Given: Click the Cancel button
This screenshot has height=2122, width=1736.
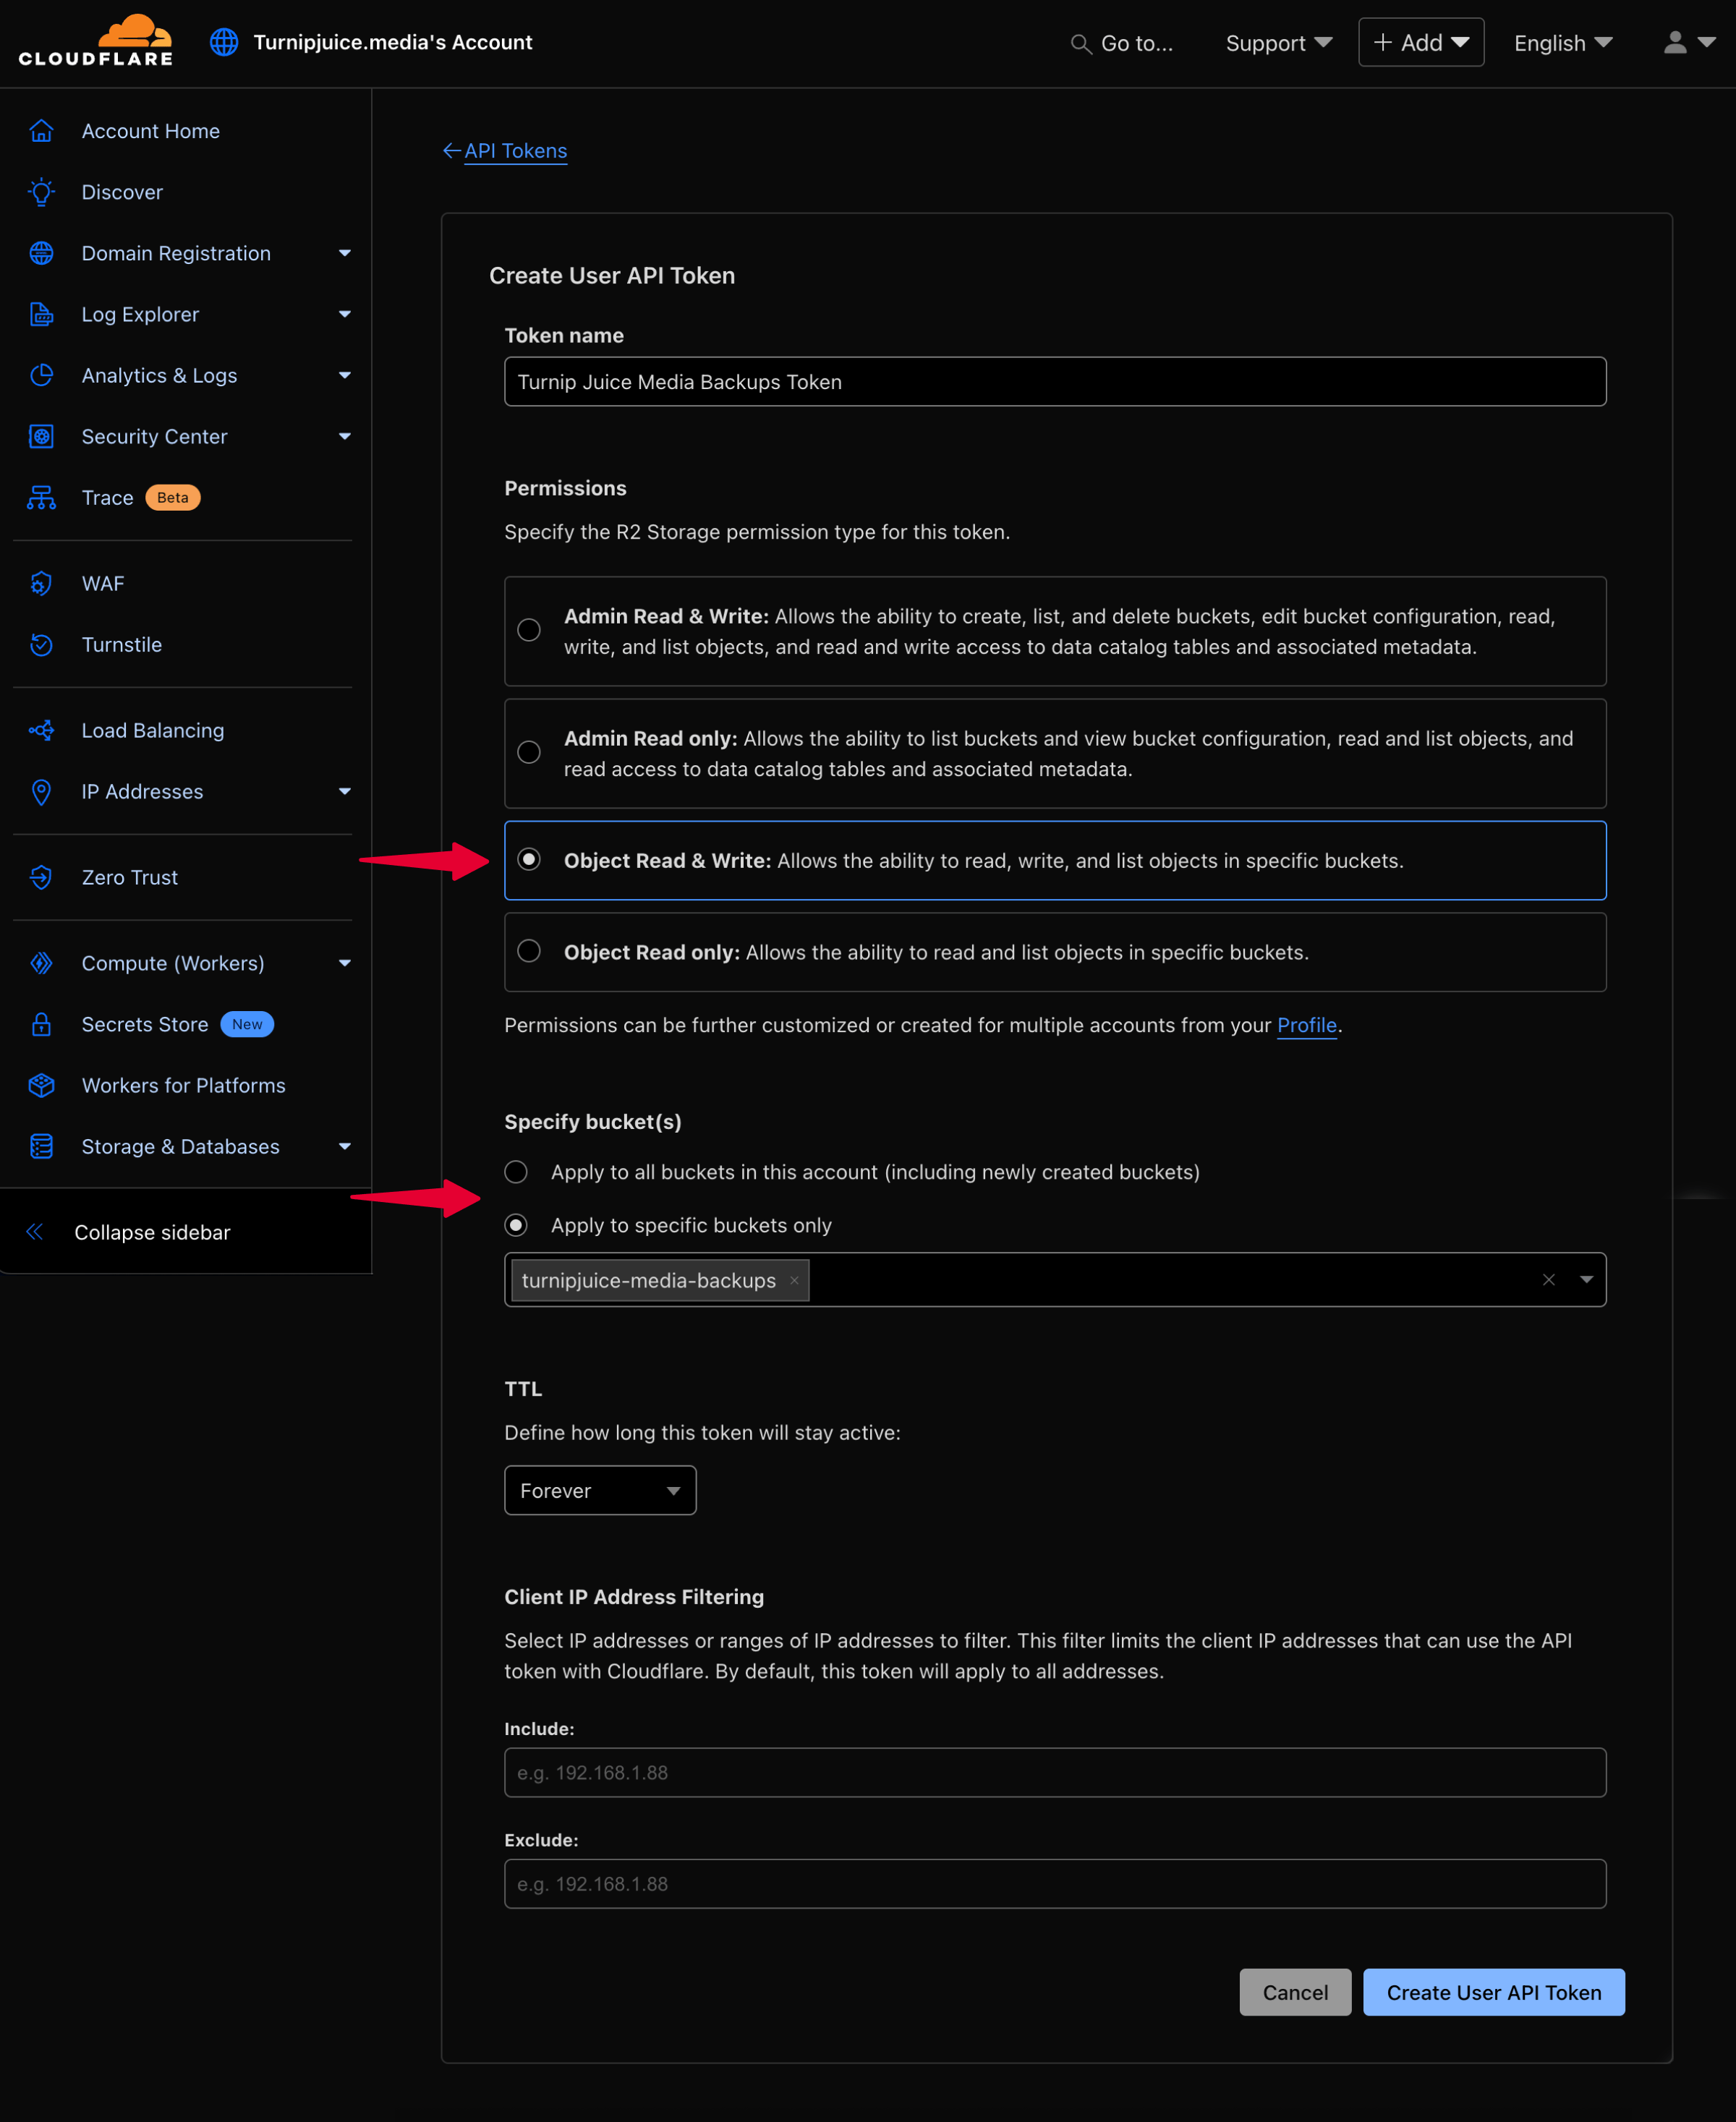Looking at the screenshot, I should [x=1294, y=1992].
